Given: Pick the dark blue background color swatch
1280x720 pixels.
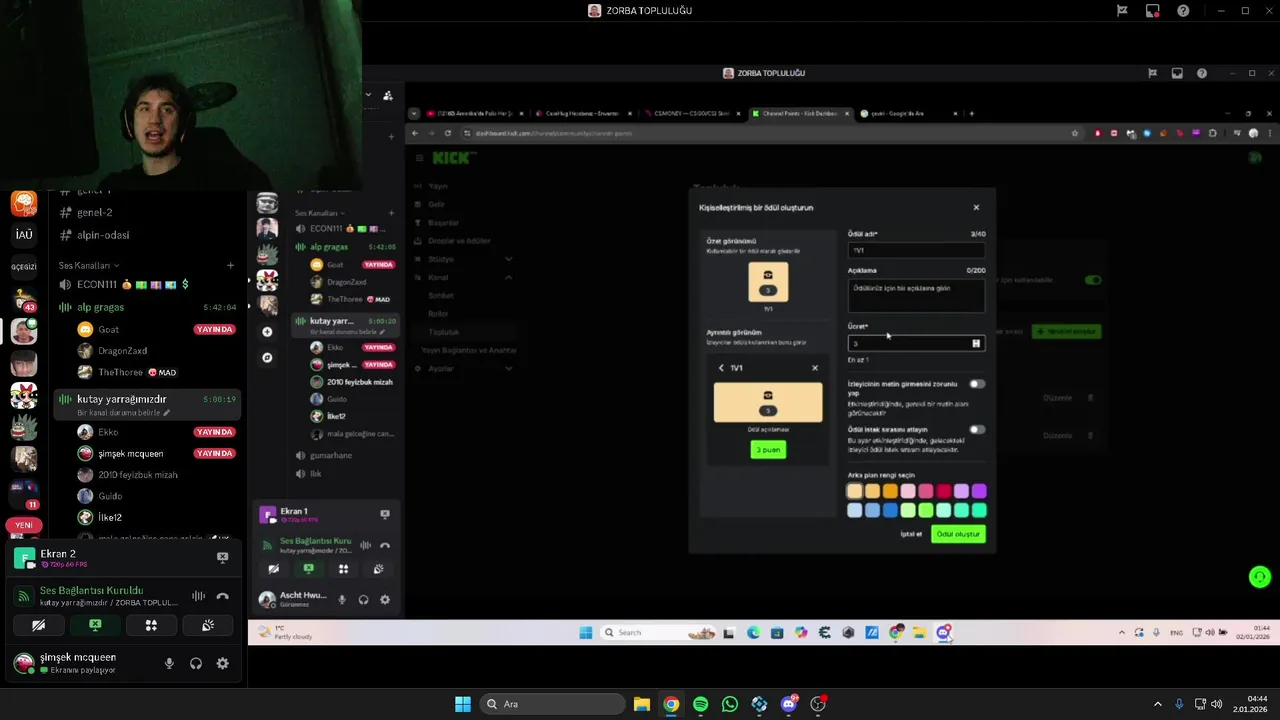Looking at the screenshot, I should (x=890, y=510).
